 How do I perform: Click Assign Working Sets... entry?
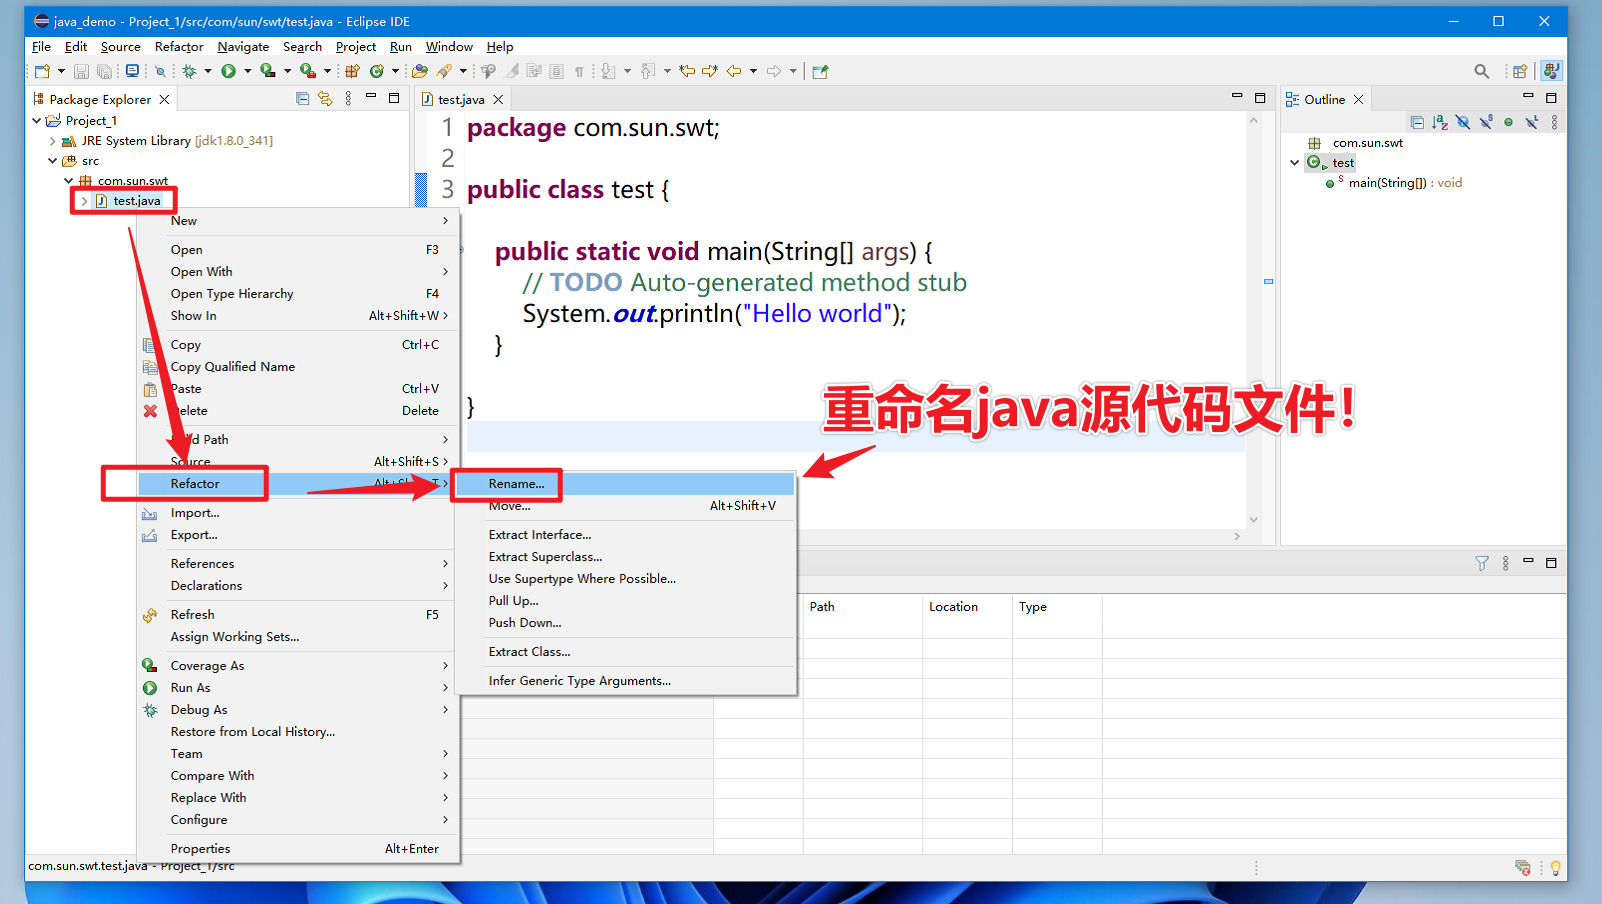point(299,636)
